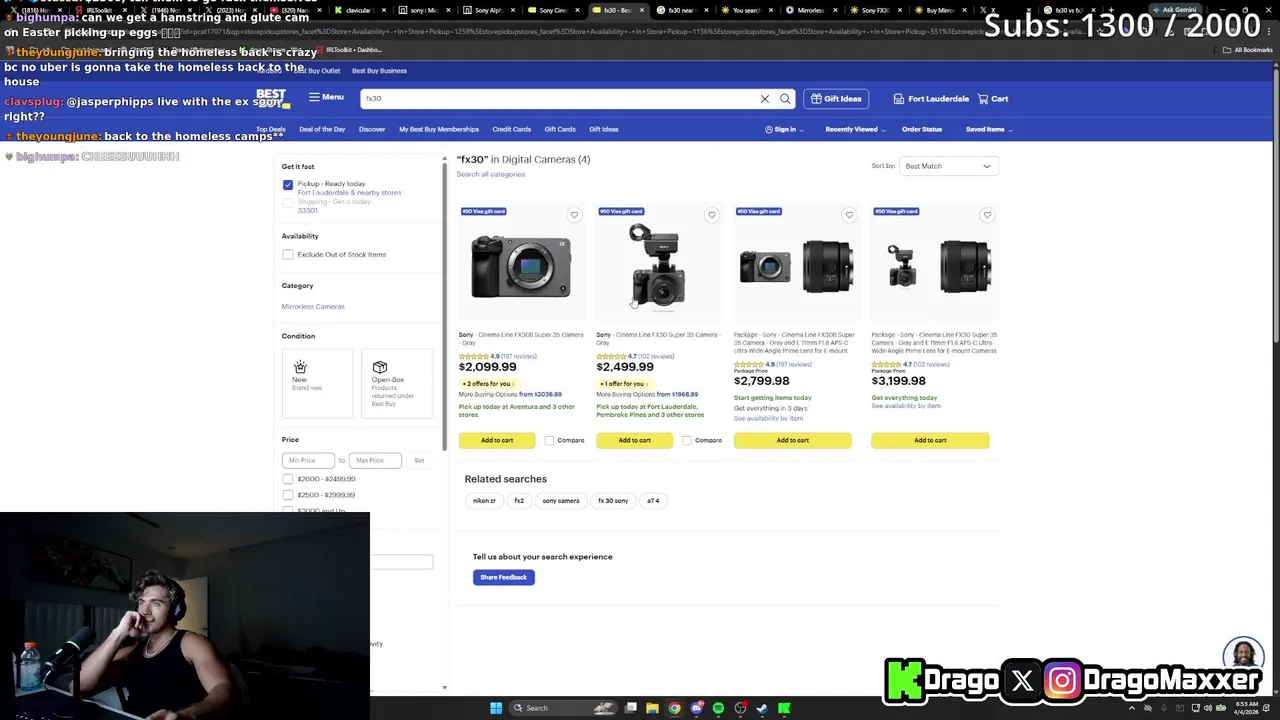Expand Saved Items dropdown
Screen dimensions: 1280x720
(x=989, y=129)
